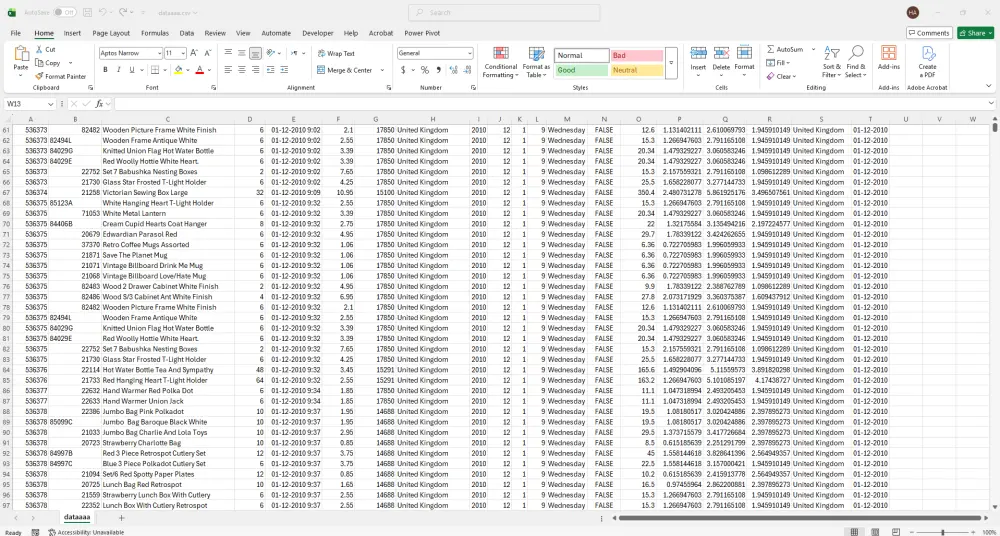Center text horizontally
1000x536 pixels.
coord(242,70)
